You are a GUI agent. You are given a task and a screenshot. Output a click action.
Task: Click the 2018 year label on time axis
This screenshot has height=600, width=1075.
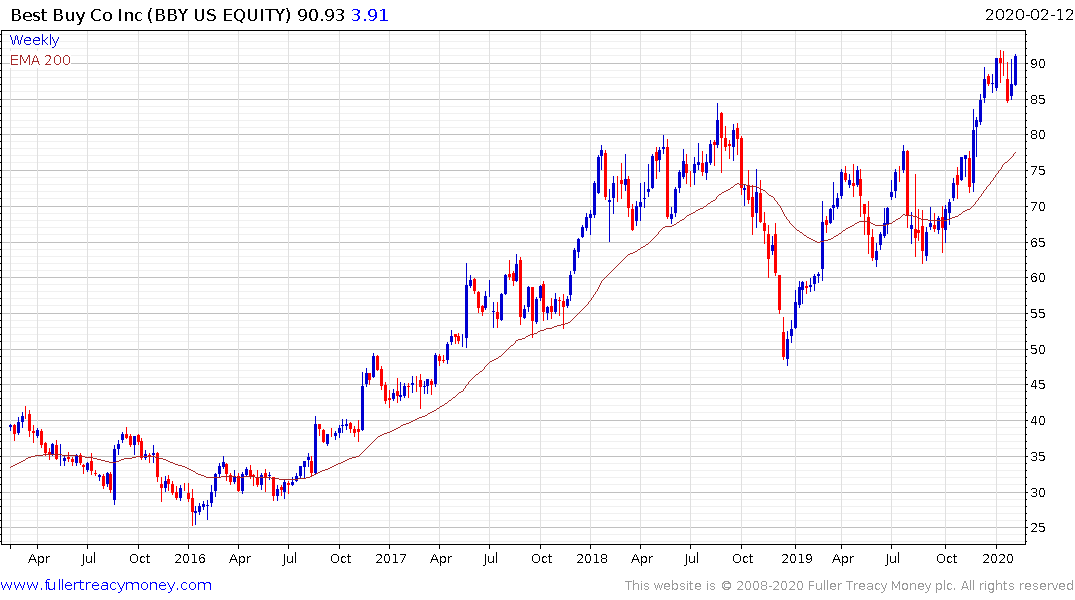(x=592, y=558)
